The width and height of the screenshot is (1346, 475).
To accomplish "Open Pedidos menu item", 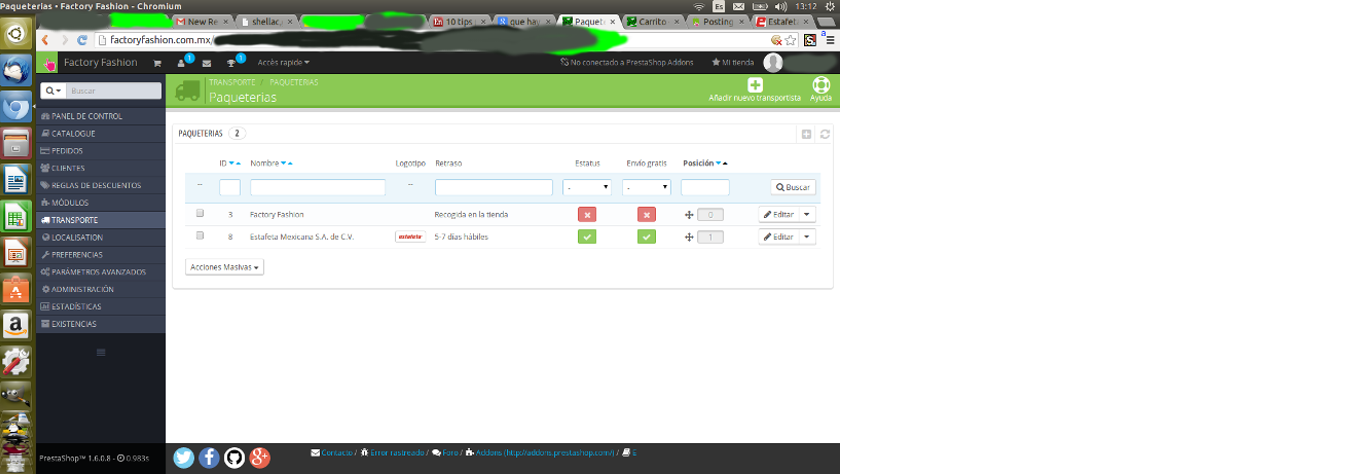I will (101, 150).
